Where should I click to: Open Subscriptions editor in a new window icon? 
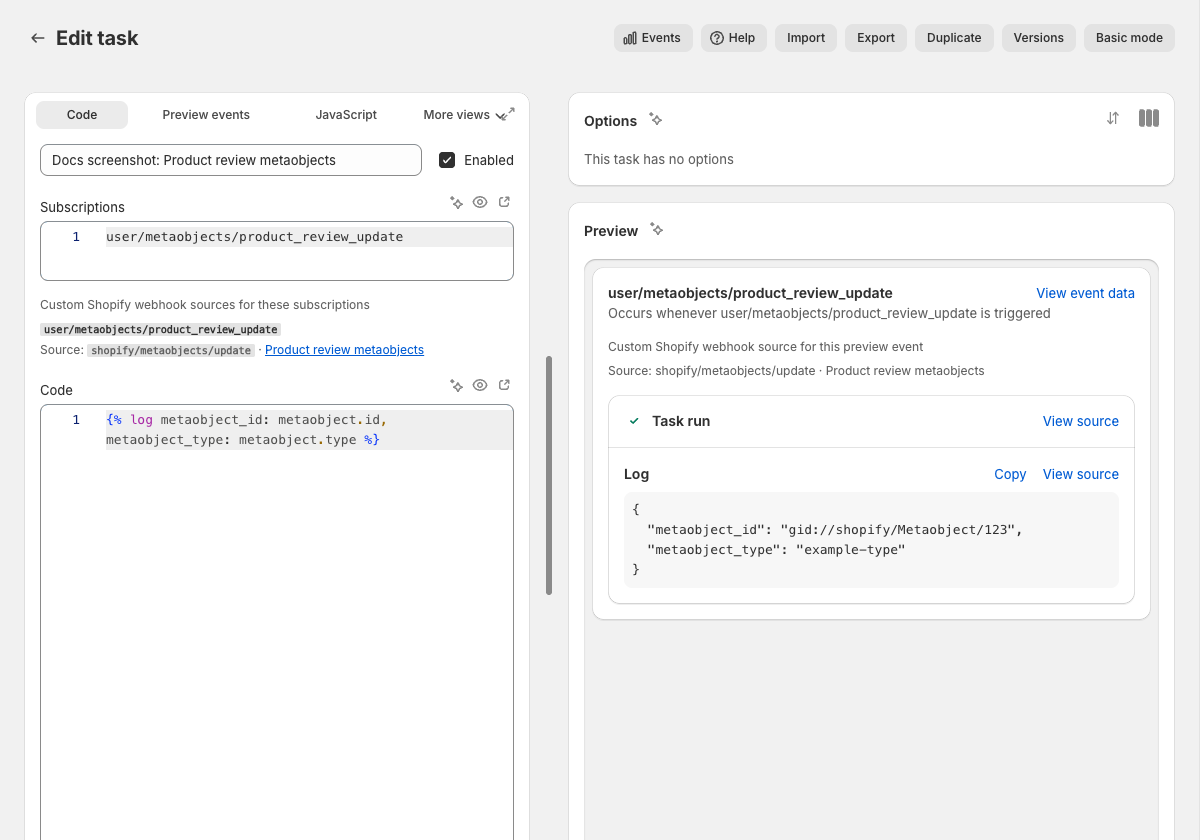pos(504,202)
